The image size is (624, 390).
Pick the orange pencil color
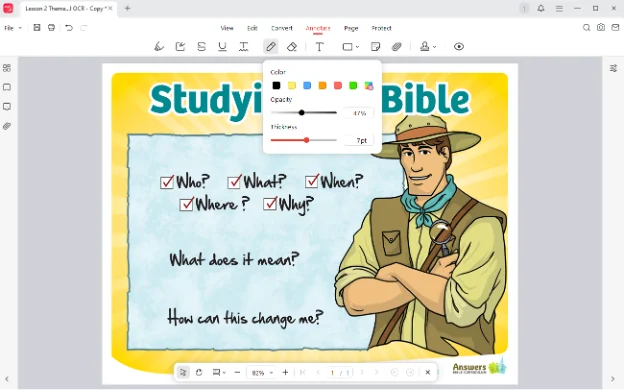pos(322,85)
